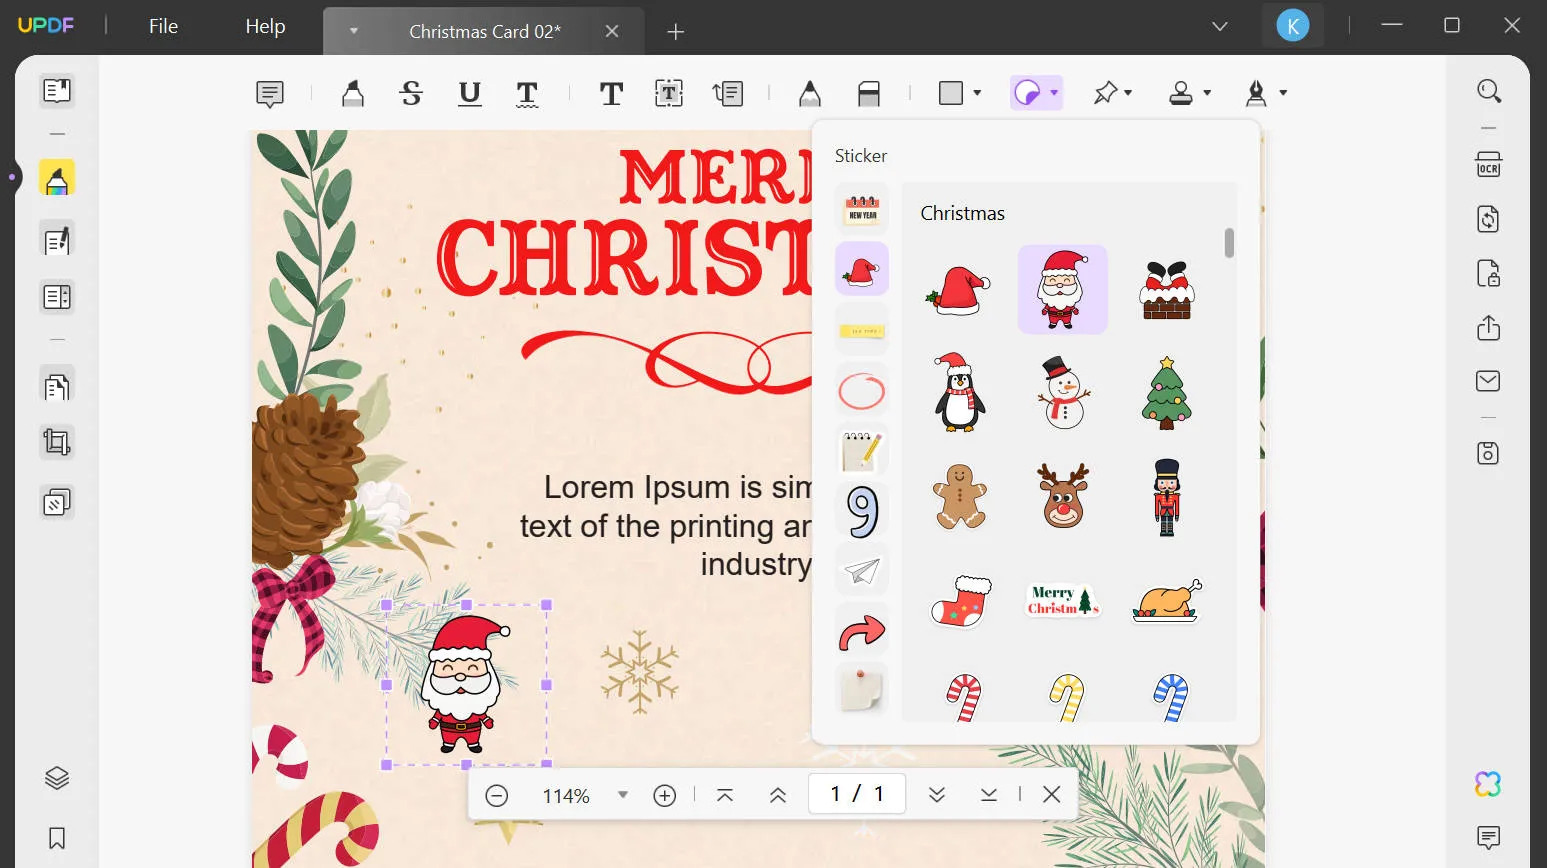Open the File menu
The width and height of the screenshot is (1547, 868).
(162, 26)
